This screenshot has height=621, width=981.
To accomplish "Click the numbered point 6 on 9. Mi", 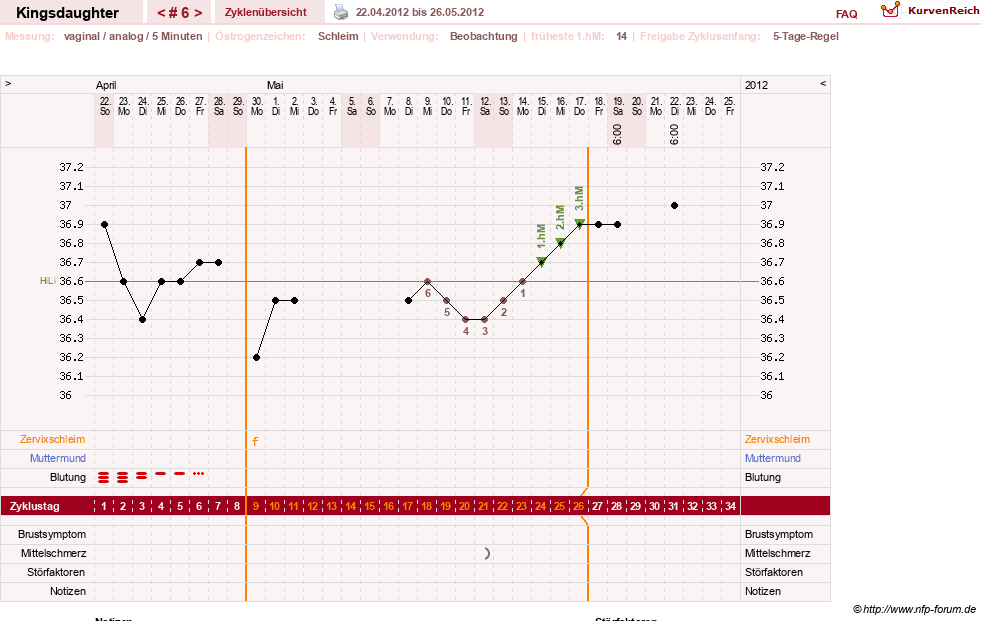I will [427, 281].
